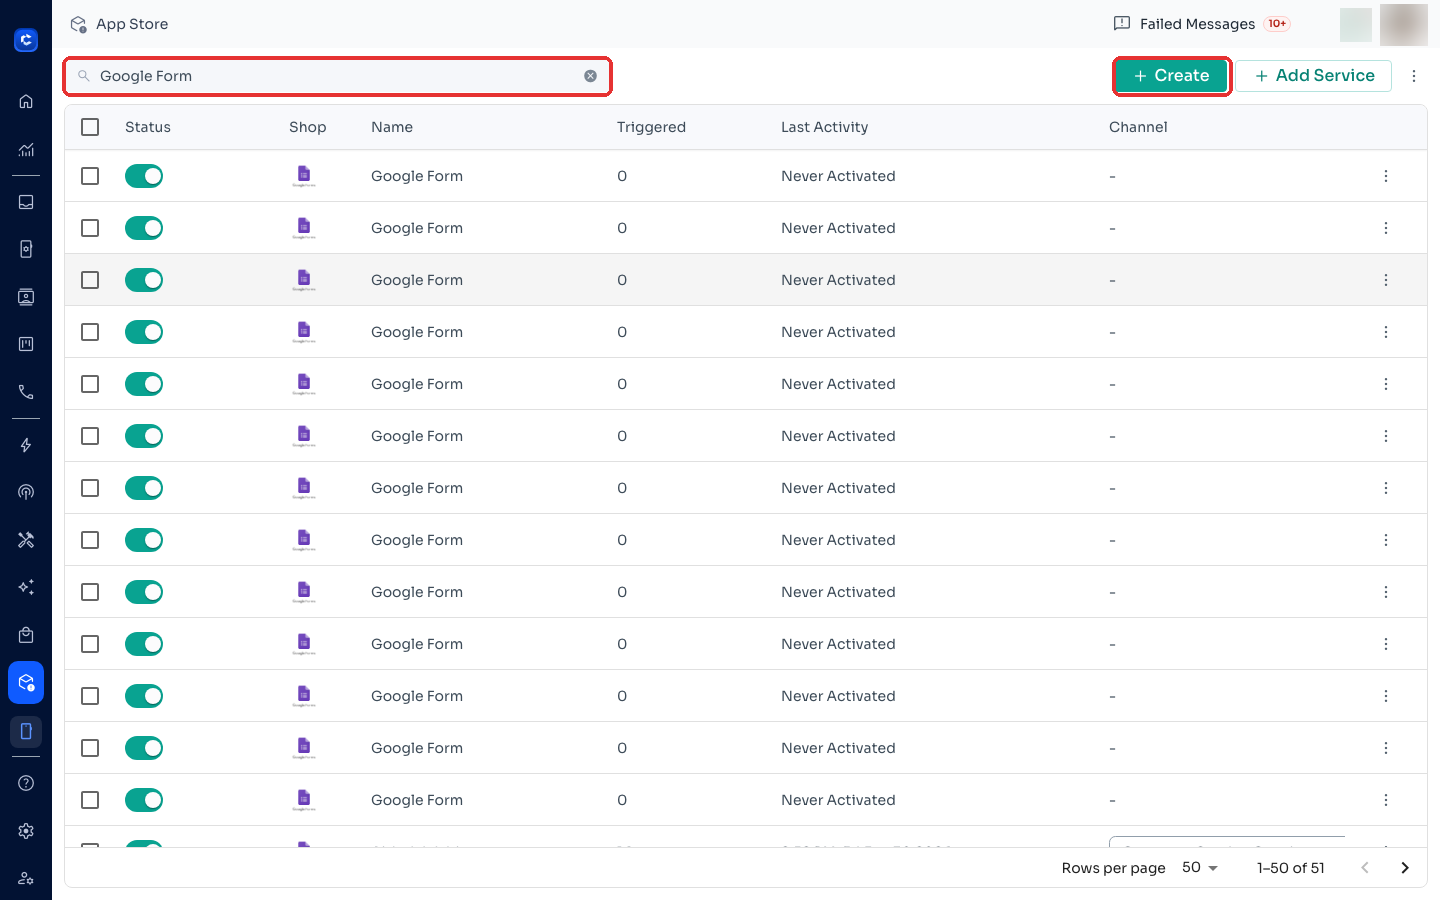
Task: Click the app logo at the sidebar top
Action: (26, 40)
